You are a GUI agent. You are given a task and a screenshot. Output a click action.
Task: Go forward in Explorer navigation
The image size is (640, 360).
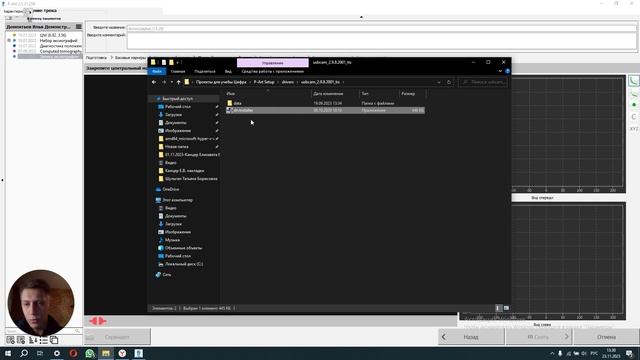pos(164,82)
